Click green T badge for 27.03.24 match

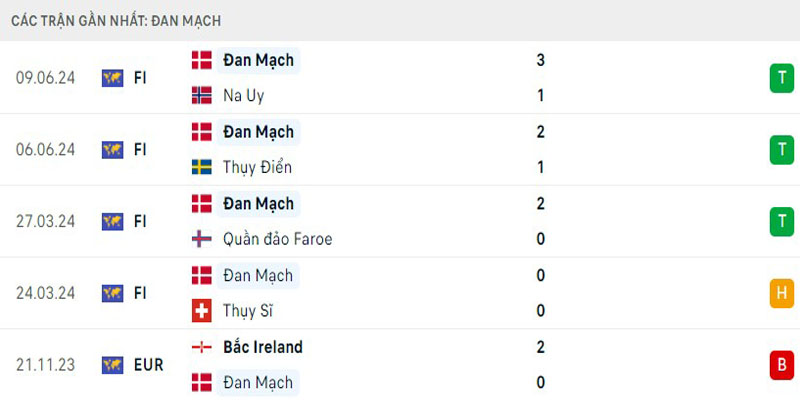click(780, 221)
